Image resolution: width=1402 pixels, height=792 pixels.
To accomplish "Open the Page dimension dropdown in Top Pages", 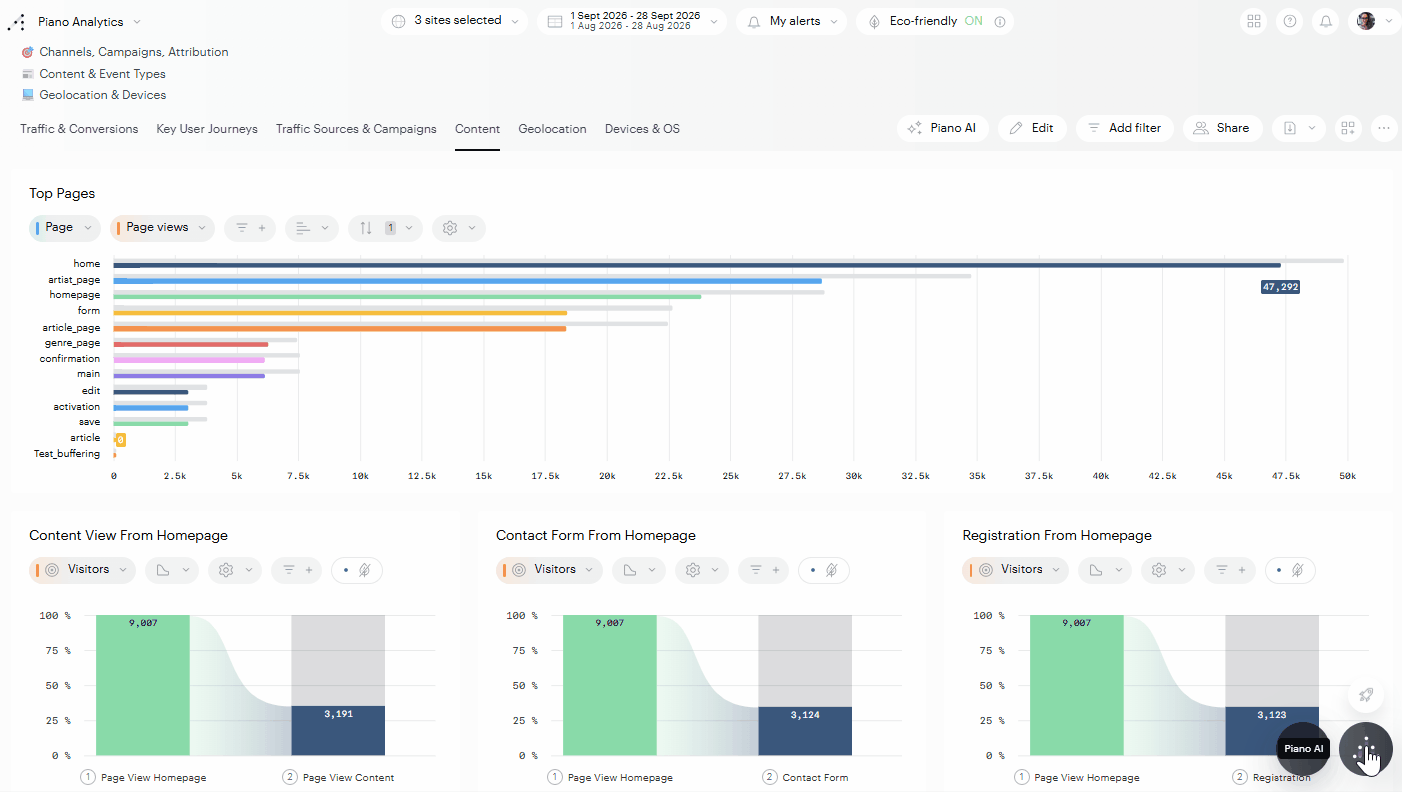I will tap(65, 228).
